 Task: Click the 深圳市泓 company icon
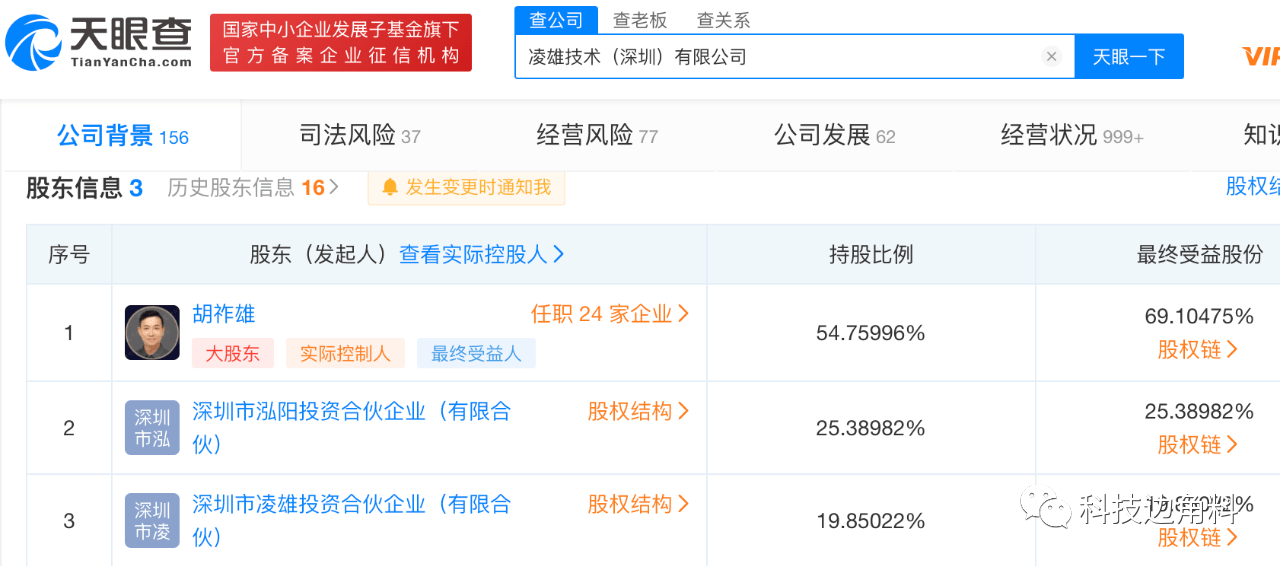click(x=152, y=428)
